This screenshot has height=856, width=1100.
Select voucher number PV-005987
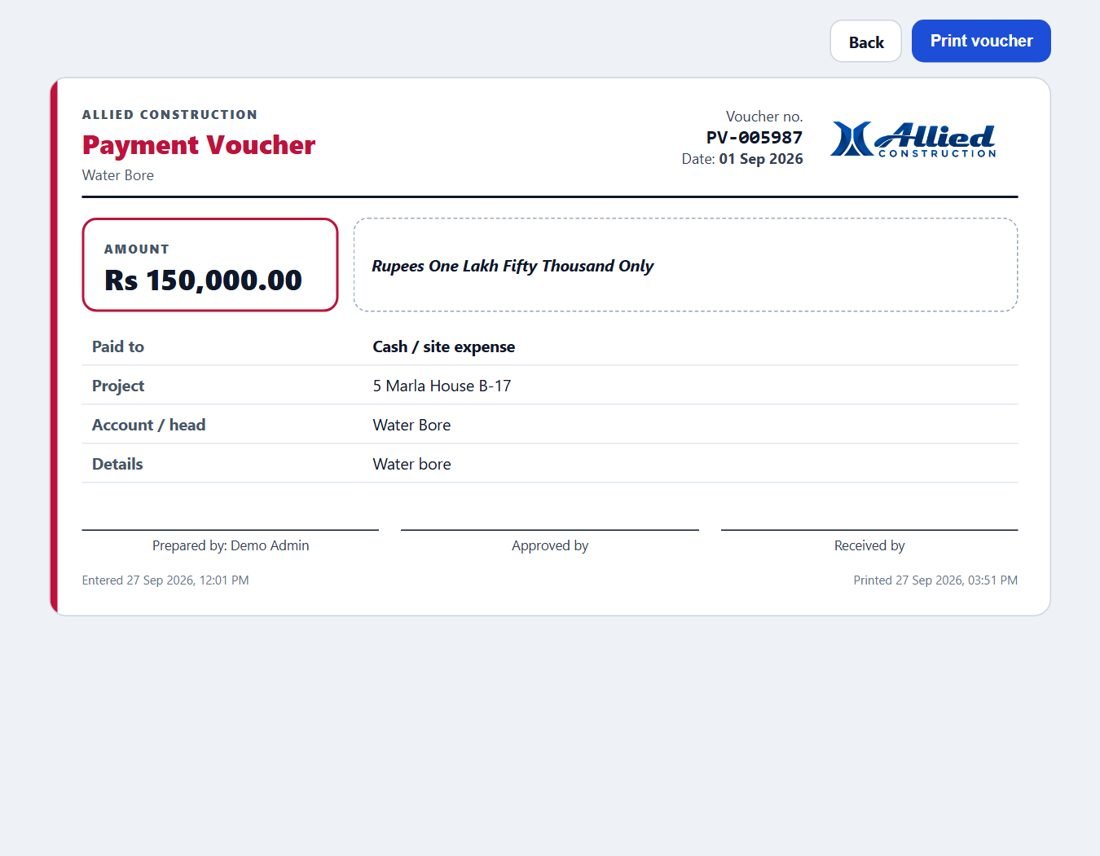point(754,138)
